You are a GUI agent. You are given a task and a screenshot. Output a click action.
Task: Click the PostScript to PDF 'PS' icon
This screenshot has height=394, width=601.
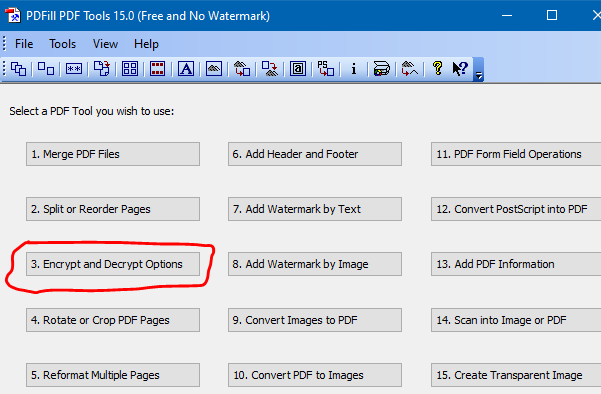coord(326,69)
